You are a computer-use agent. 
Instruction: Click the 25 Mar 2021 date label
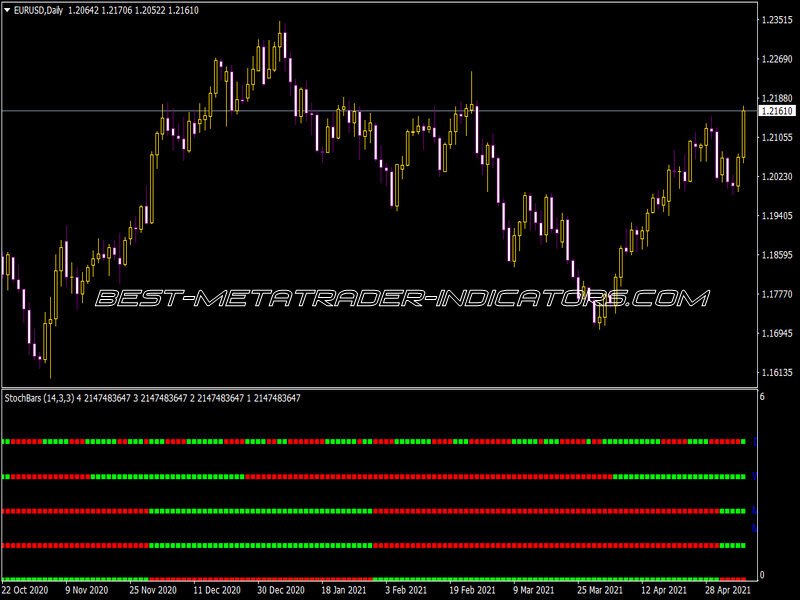click(600, 590)
